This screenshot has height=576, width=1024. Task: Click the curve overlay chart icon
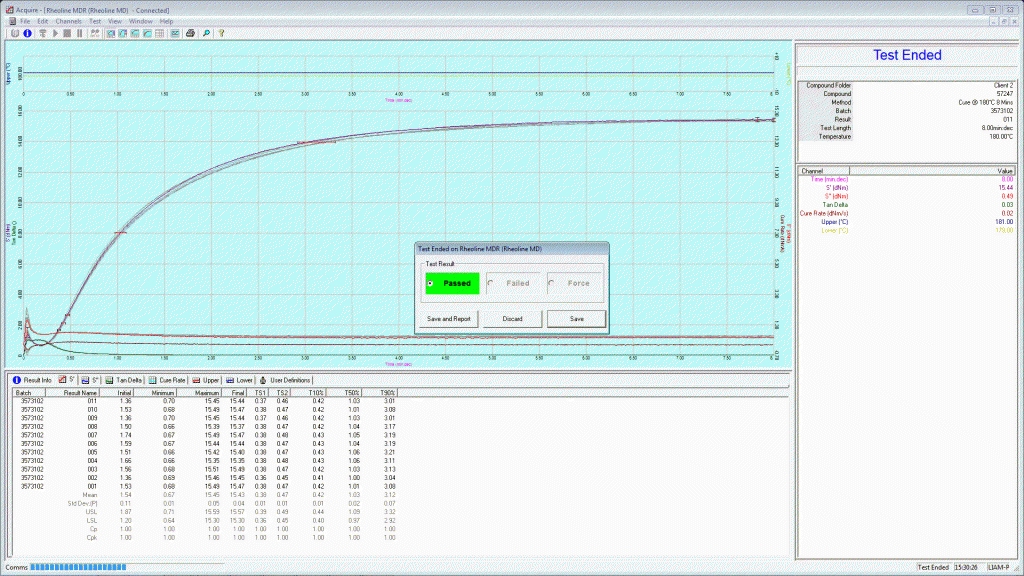point(147,33)
